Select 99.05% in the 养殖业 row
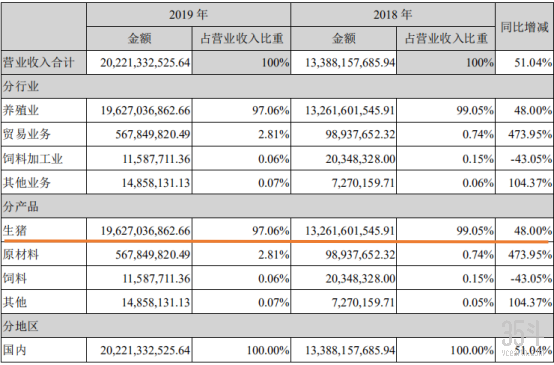This screenshot has width=554, height=365. click(x=475, y=111)
